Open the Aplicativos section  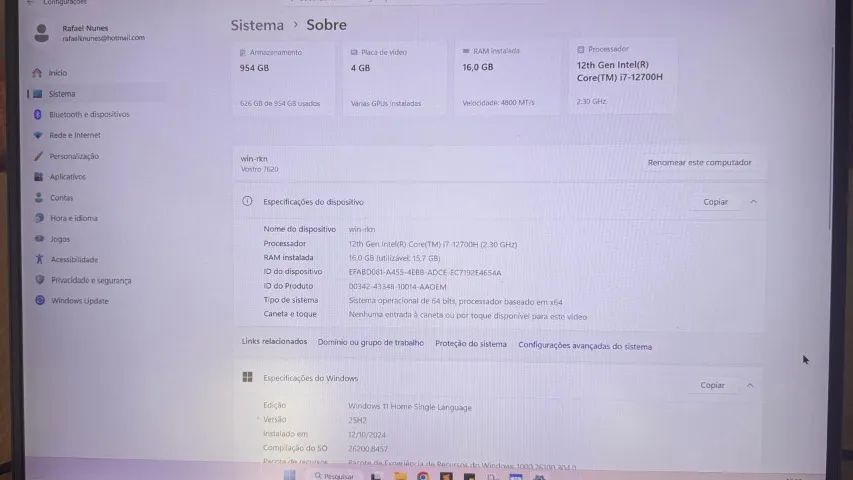pos(67,177)
